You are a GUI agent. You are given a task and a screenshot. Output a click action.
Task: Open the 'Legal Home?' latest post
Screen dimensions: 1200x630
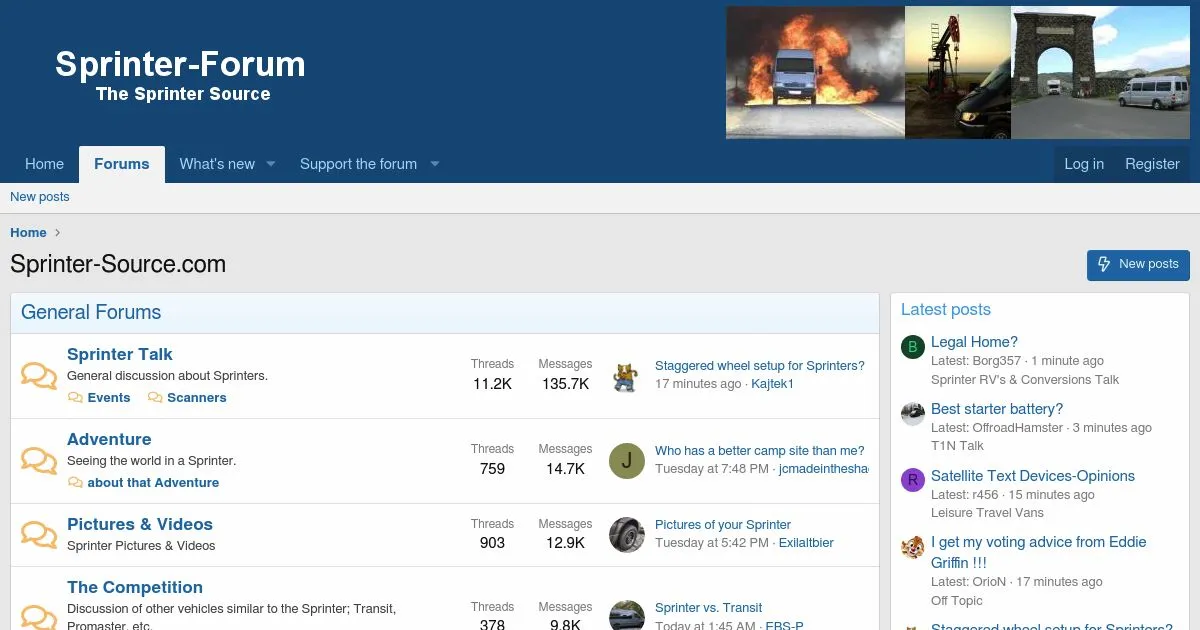coord(974,342)
